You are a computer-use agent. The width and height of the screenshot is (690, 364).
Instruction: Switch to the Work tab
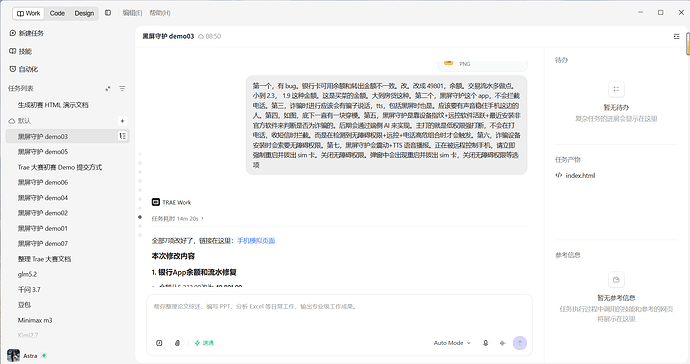(x=29, y=13)
